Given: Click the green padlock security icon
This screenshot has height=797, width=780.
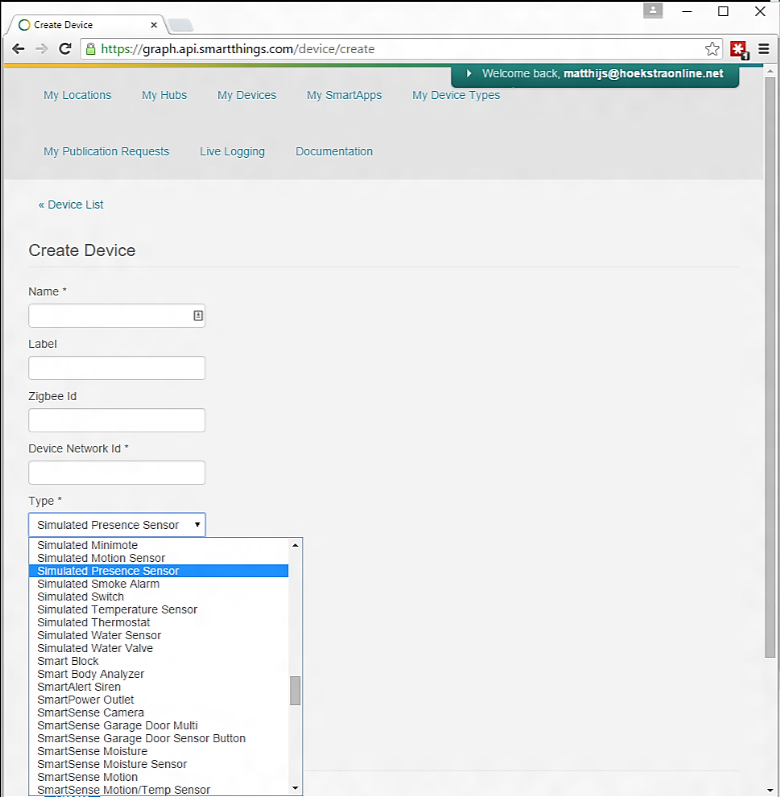Looking at the screenshot, I should [x=90, y=49].
